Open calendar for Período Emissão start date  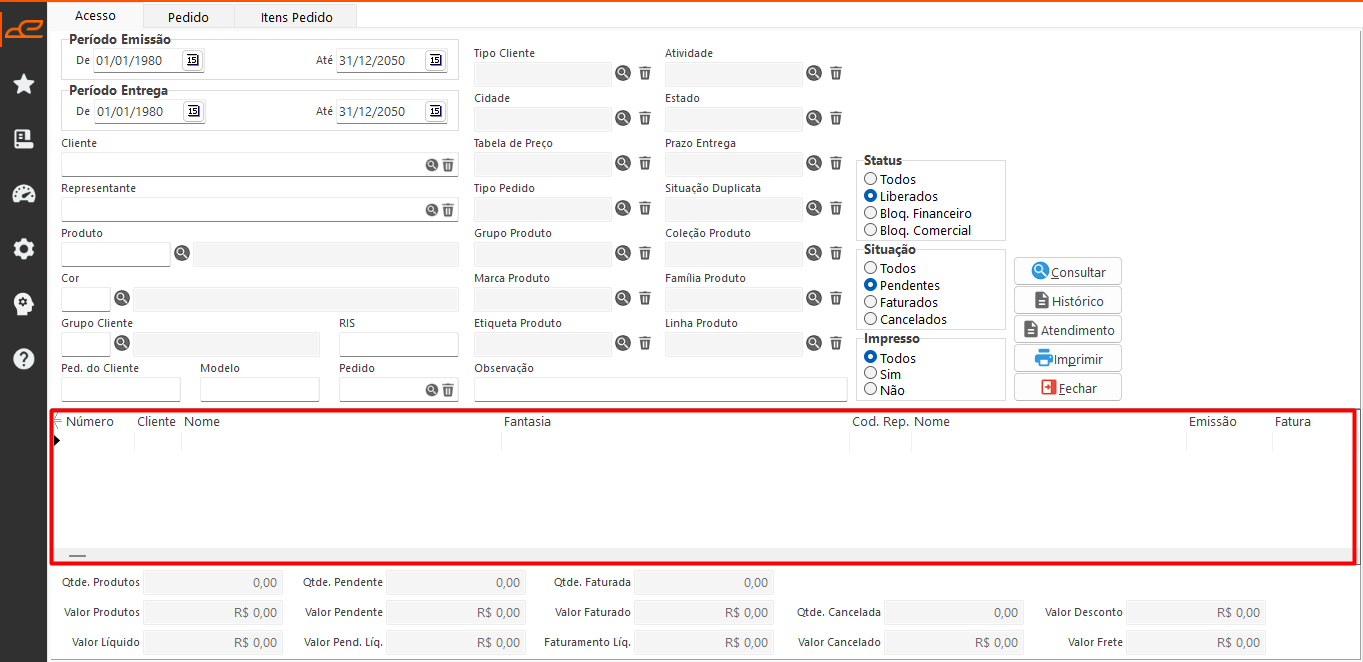[193, 60]
